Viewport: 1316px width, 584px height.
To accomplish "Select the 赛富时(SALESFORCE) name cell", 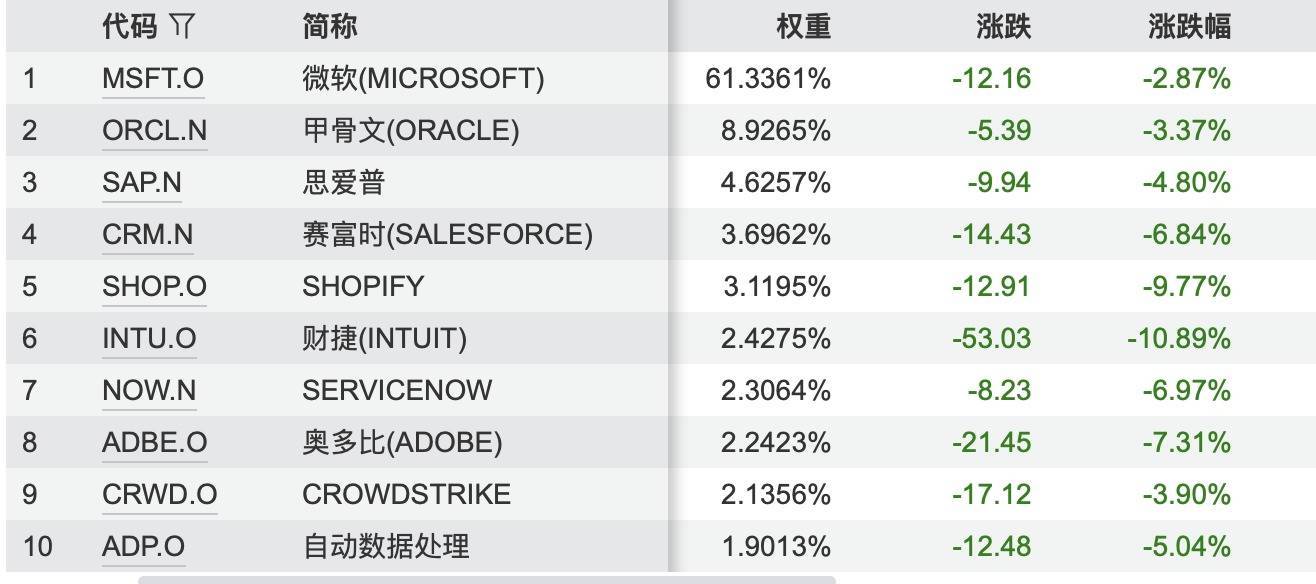I will pyautogui.click(x=447, y=235).
